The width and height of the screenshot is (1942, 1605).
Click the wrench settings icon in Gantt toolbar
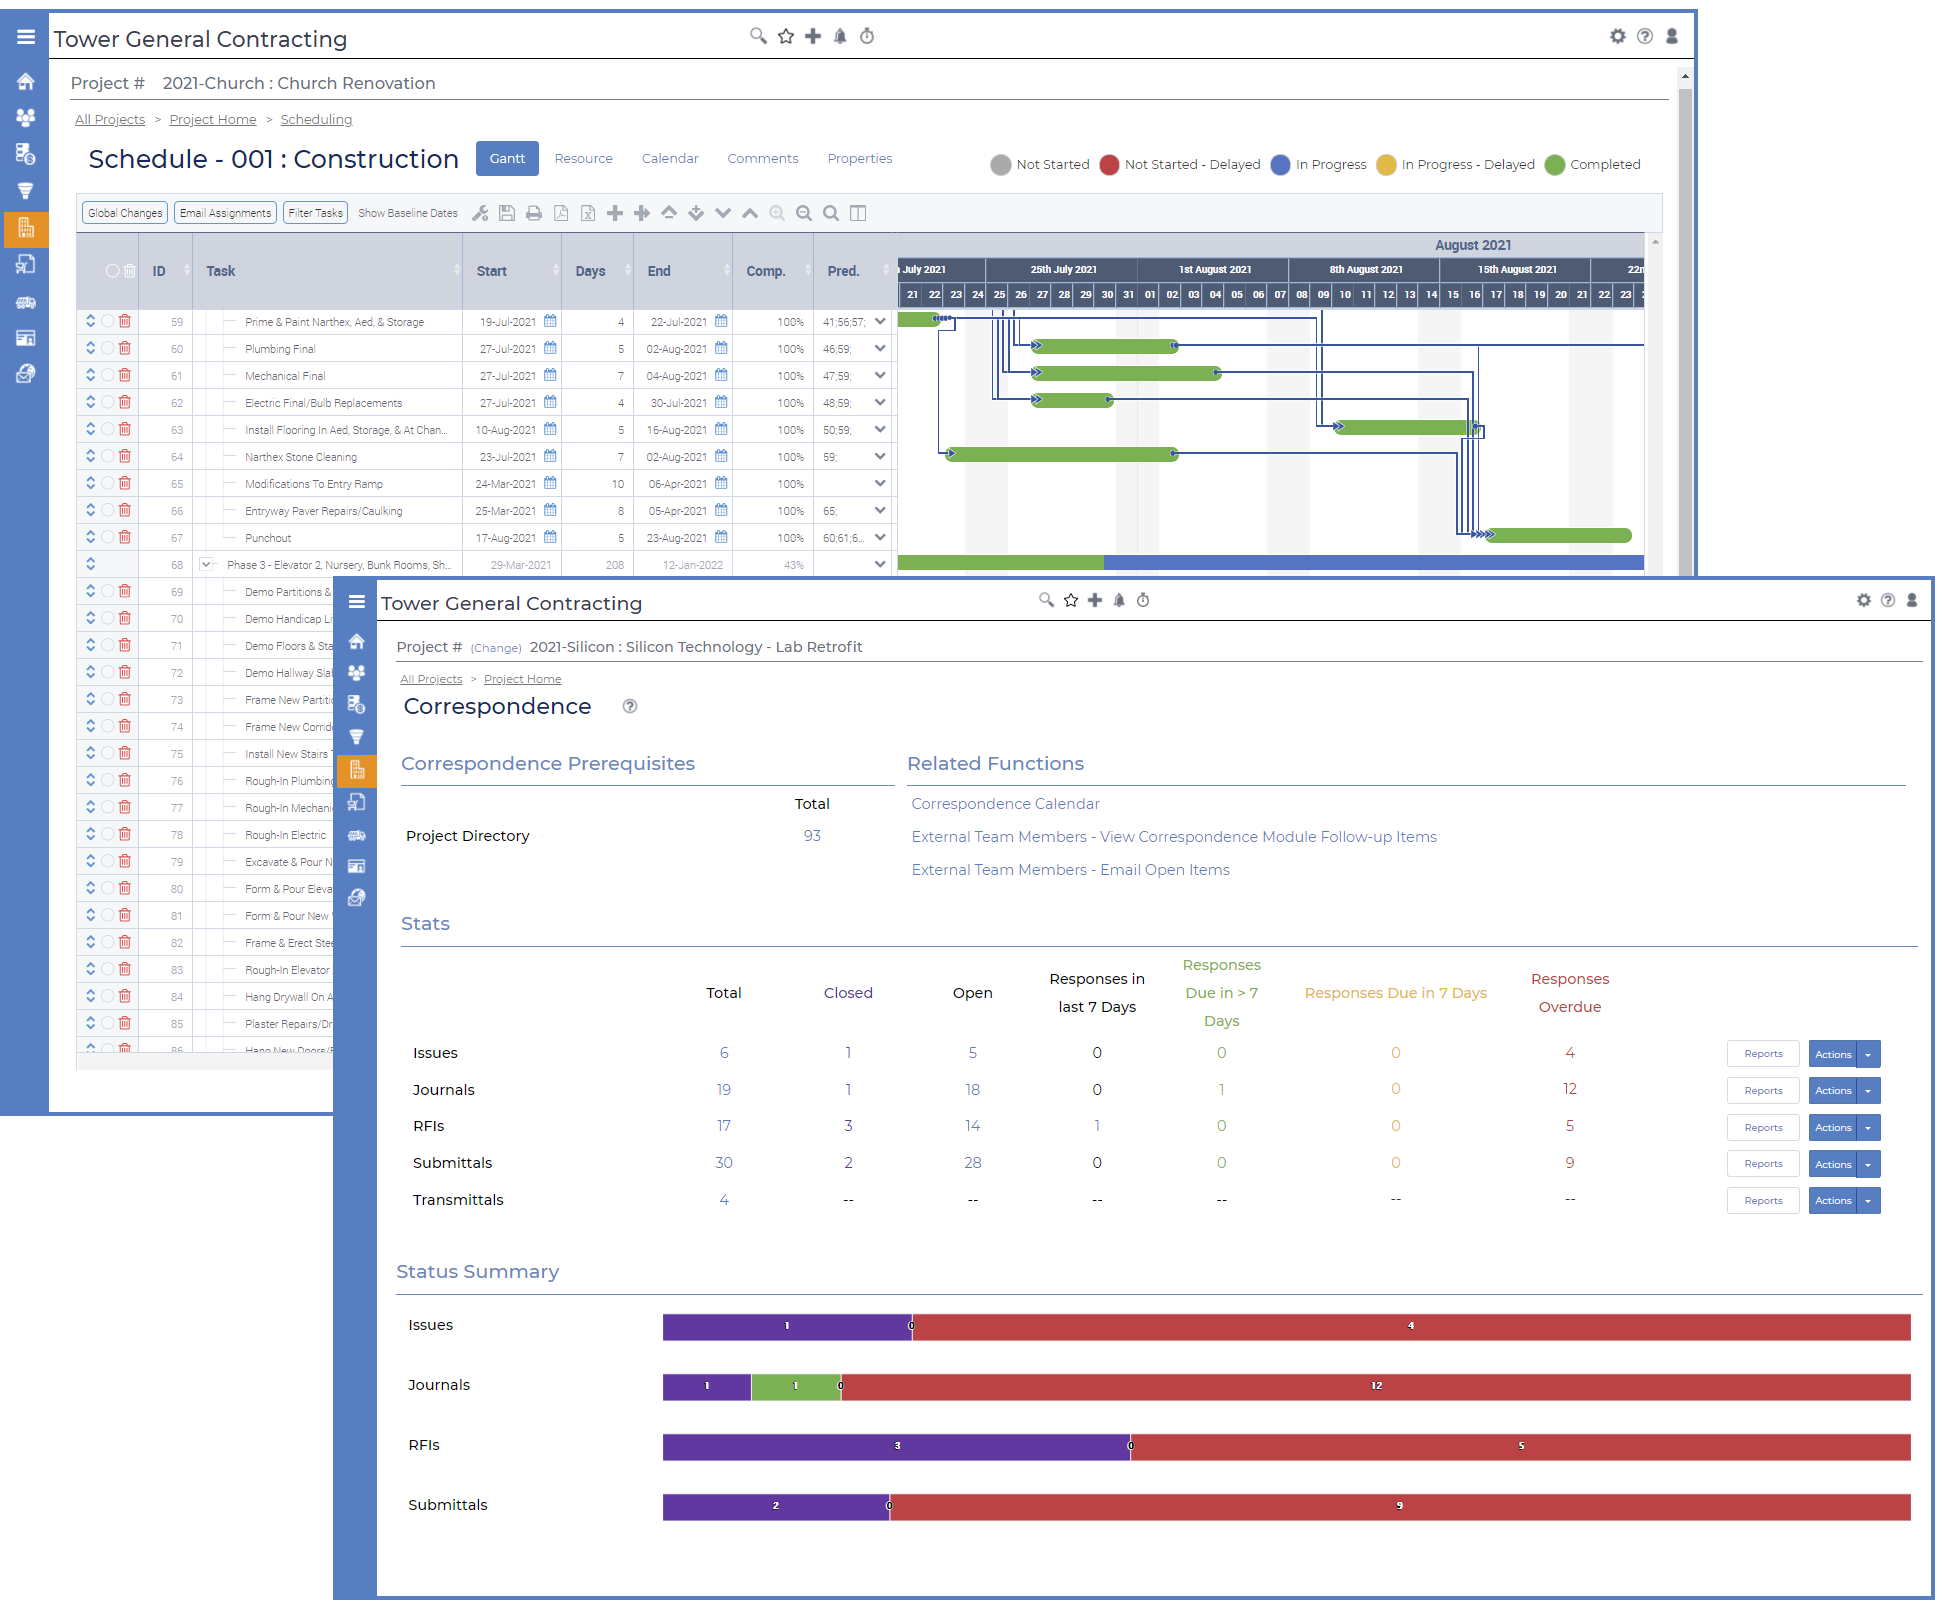pyautogui.click(x=480, y=213)
